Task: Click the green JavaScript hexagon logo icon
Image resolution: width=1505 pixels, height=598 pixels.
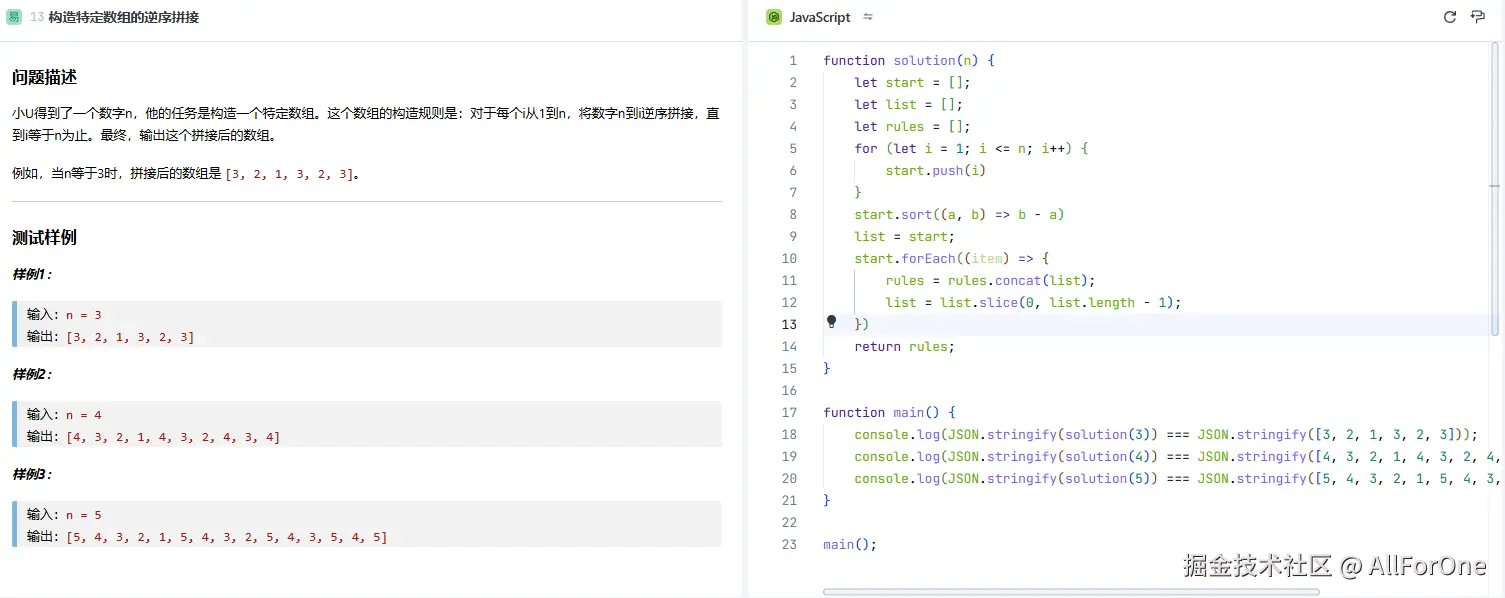Action: click(774, 17)
